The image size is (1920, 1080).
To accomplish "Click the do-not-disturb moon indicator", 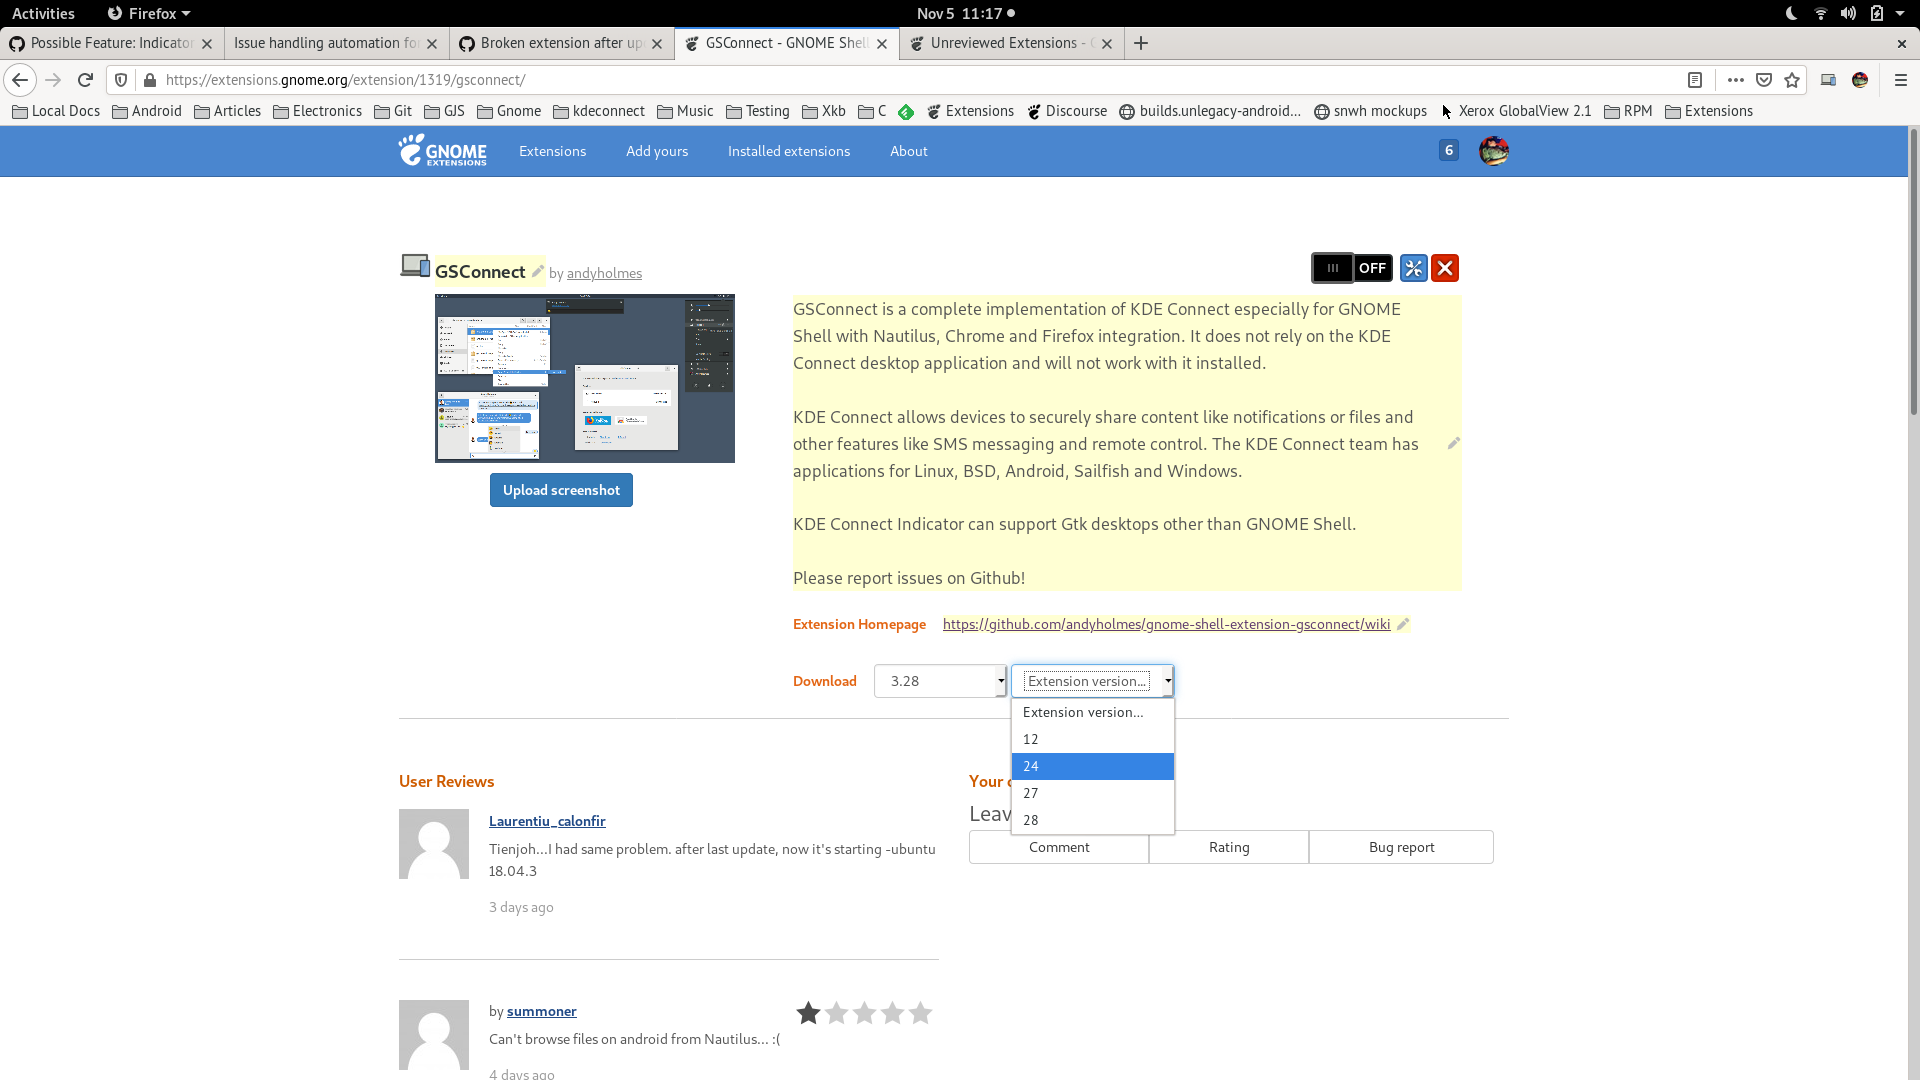I will pyautogui.click(x=1790, y=13).
